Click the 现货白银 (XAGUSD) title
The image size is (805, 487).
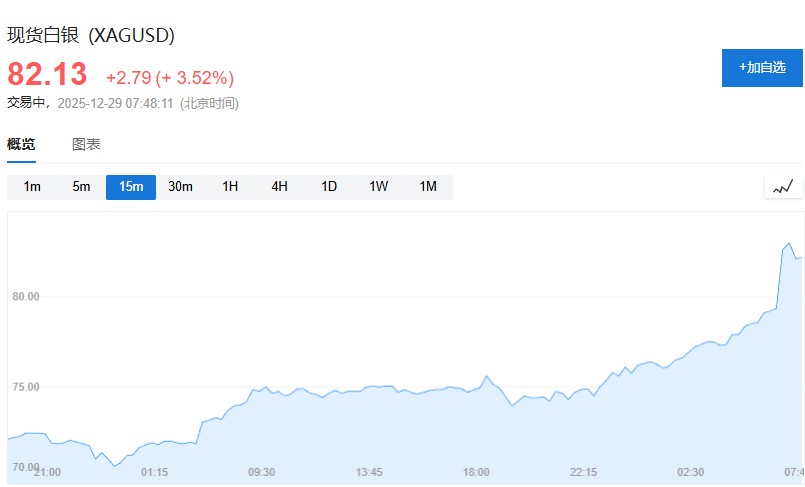[91, 36]
